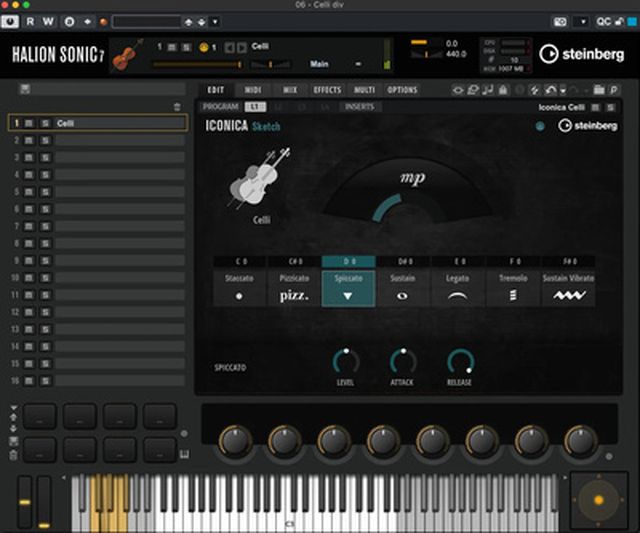Toggle plugin power button
640x533 pixels.
[10, 22]
